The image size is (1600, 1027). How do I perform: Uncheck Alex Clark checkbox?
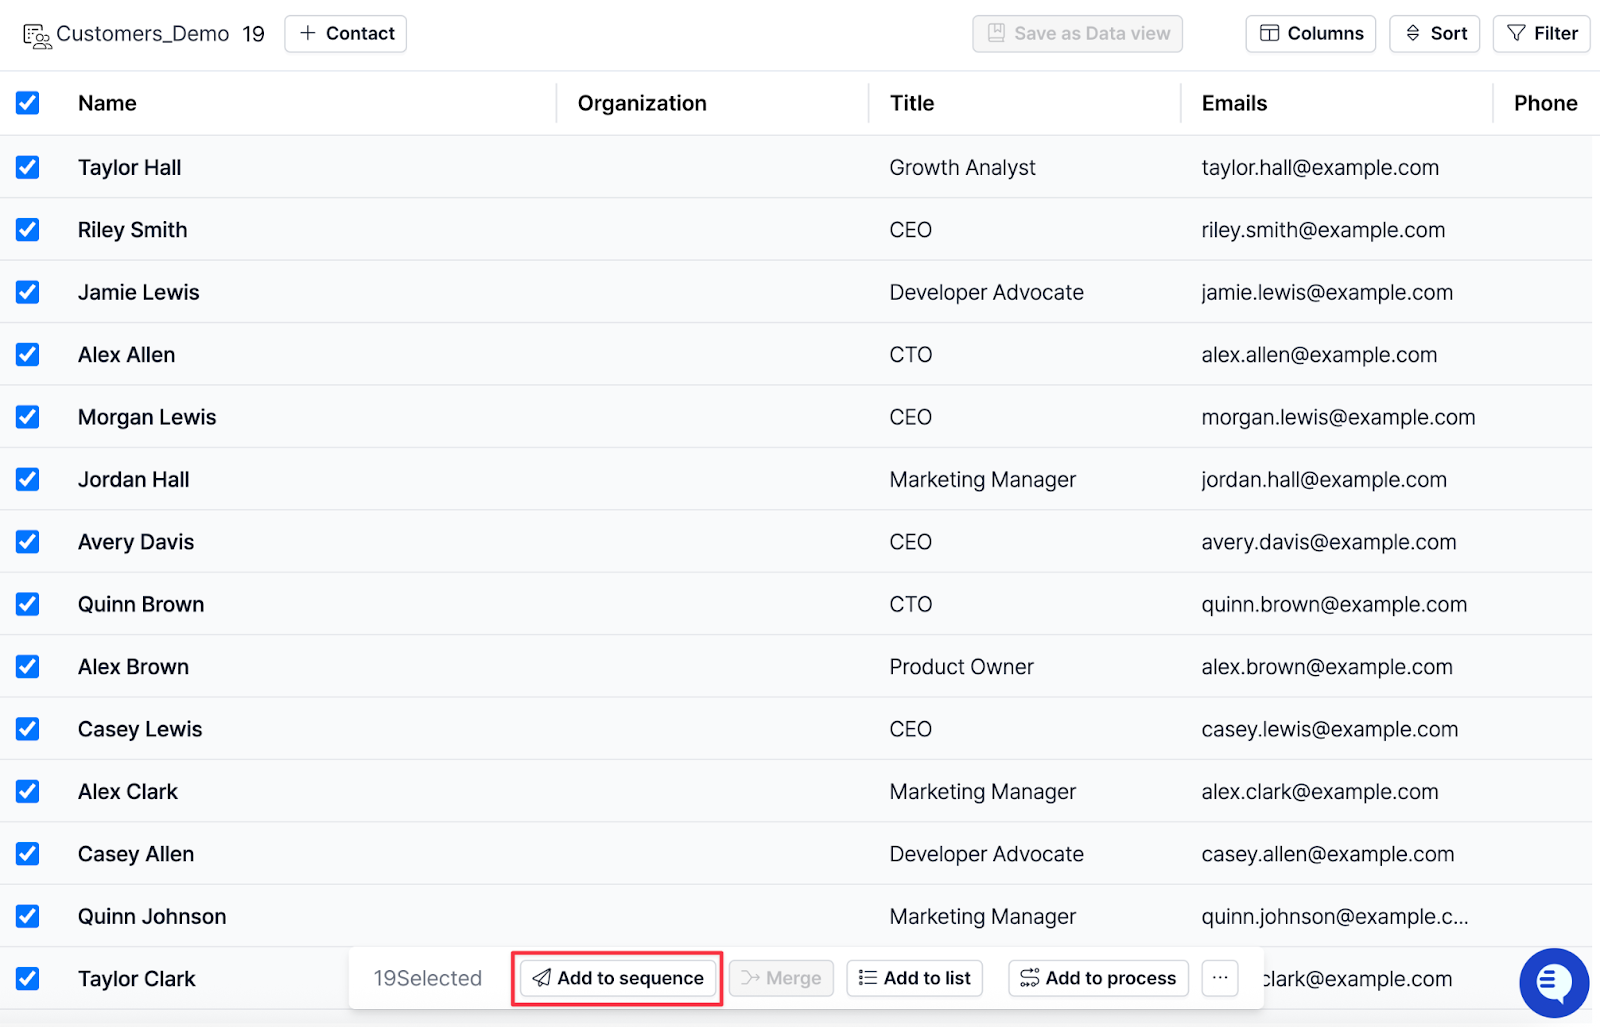28,792
